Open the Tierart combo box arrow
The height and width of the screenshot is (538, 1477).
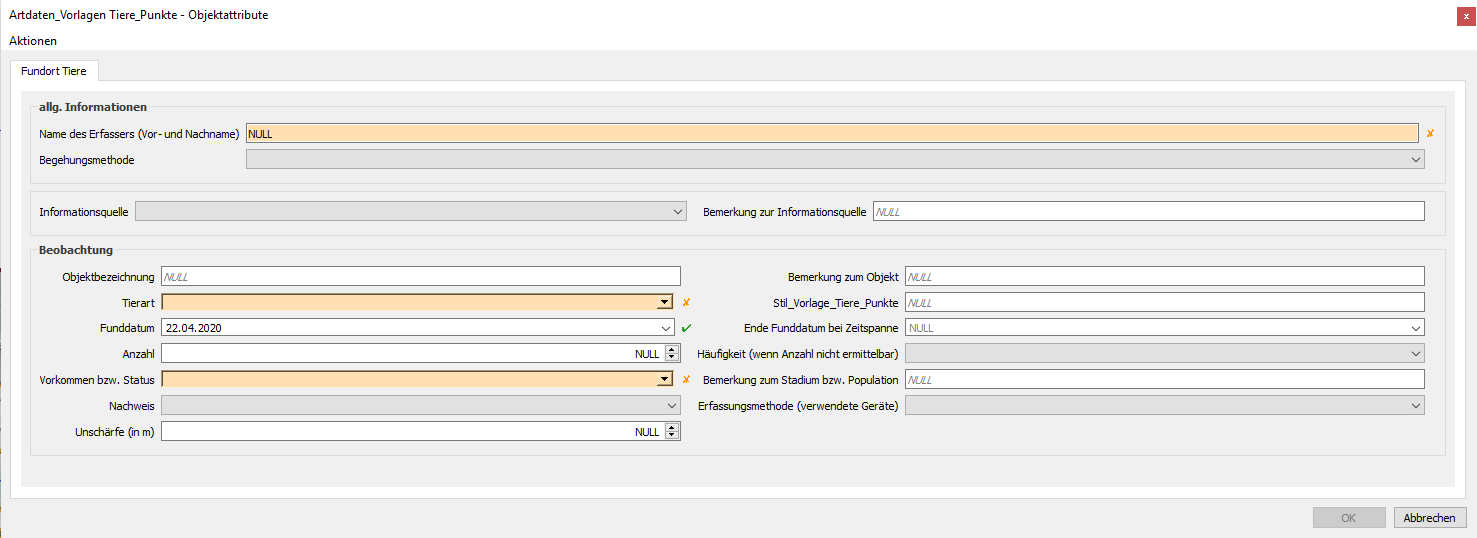(664, 302)
